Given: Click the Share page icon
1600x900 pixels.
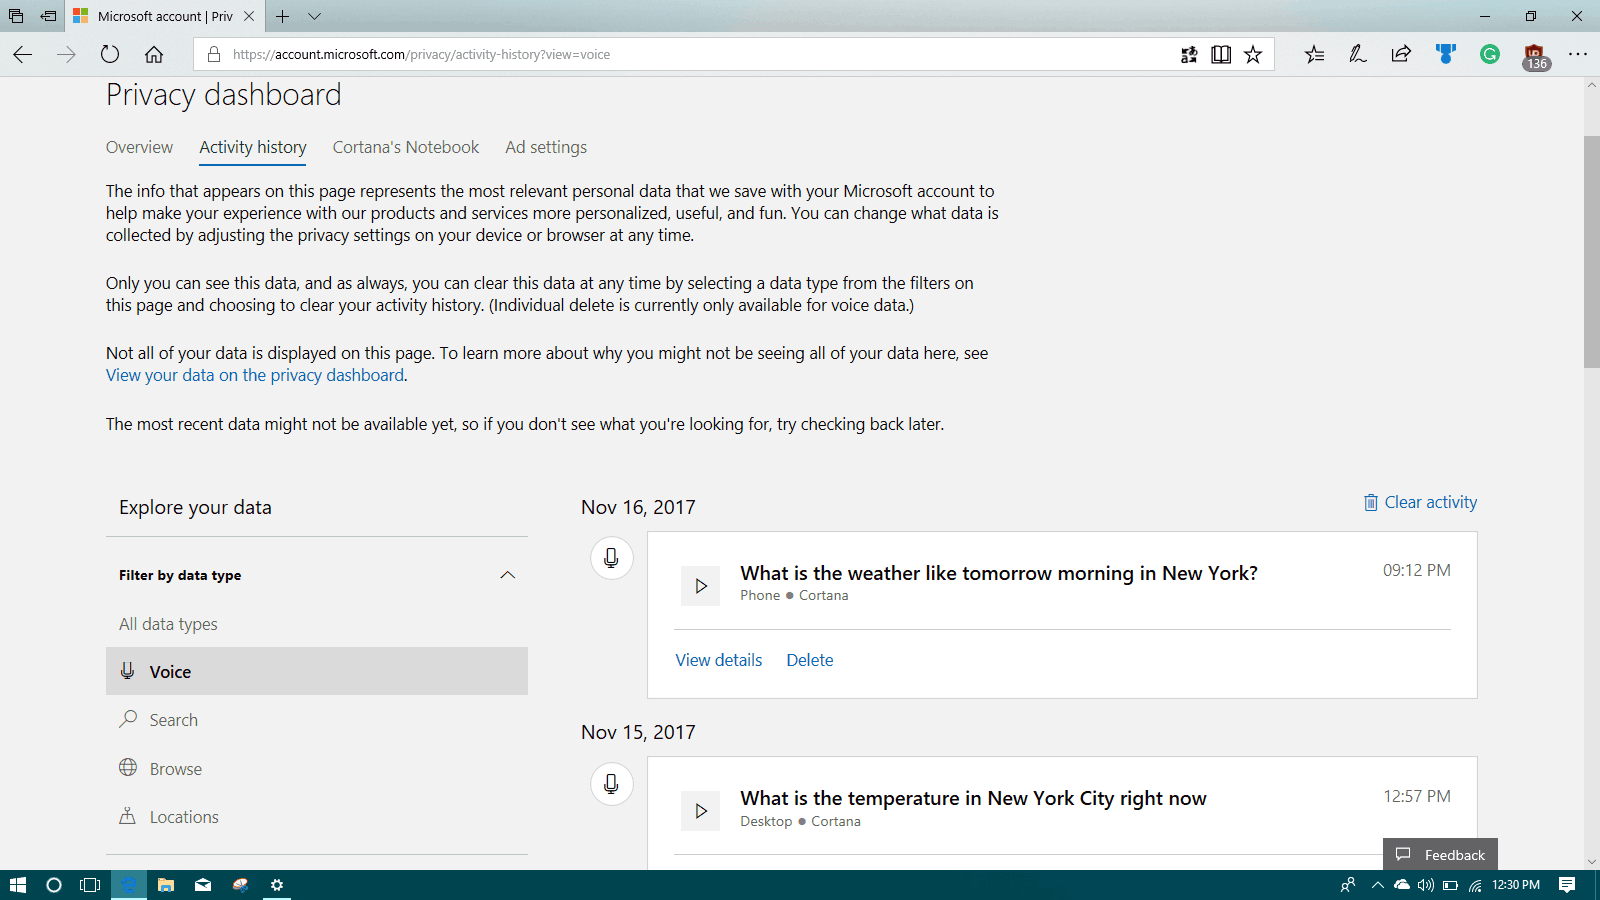Looking at the screenshot, I should click(1401, 55).
